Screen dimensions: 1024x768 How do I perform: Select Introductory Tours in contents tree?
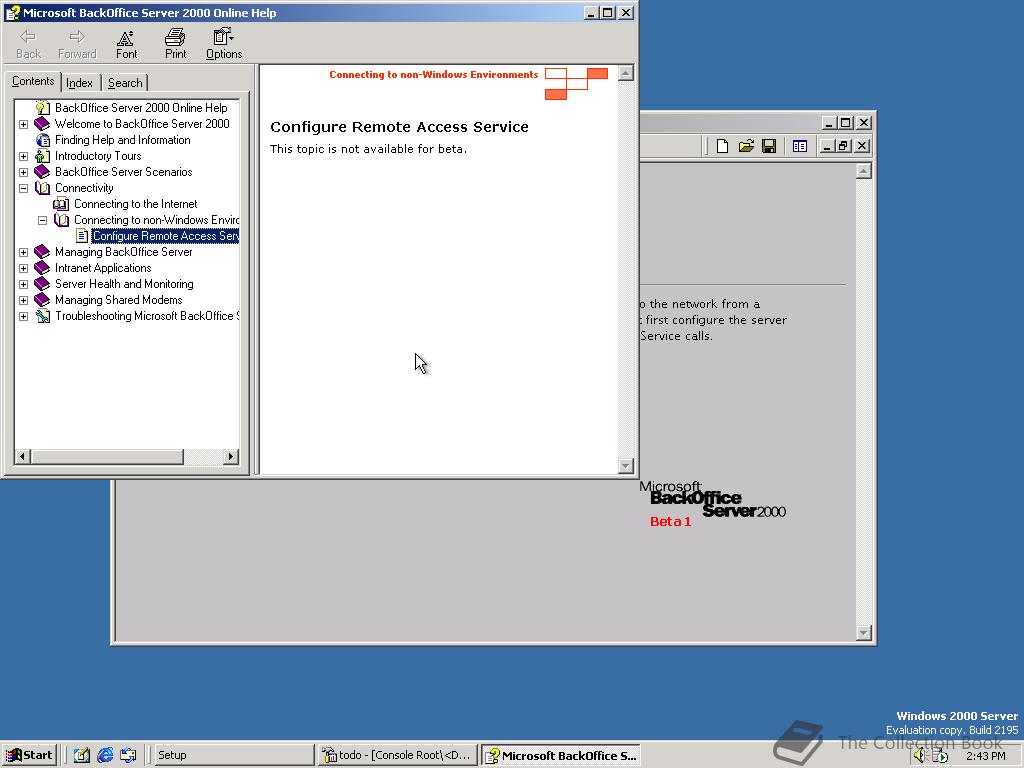[x=98, y=155]
